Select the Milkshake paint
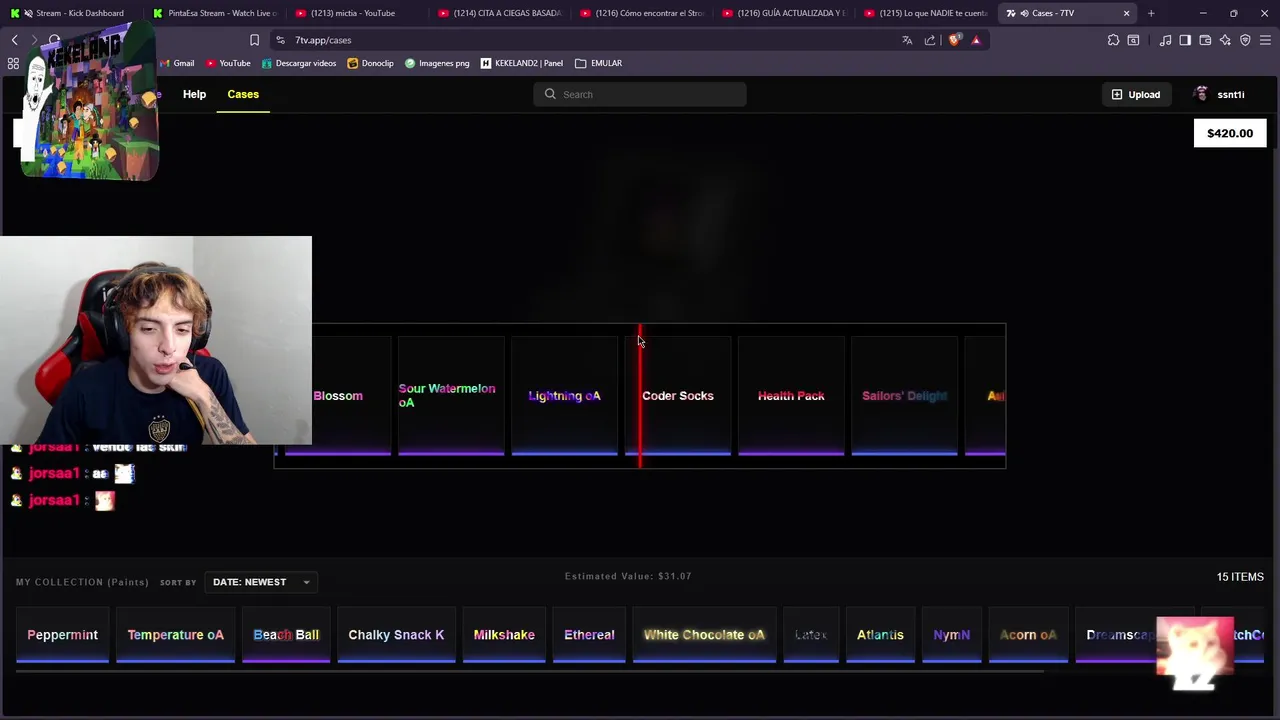Viewport: 1280px width, 720px height. pos(504,635)
